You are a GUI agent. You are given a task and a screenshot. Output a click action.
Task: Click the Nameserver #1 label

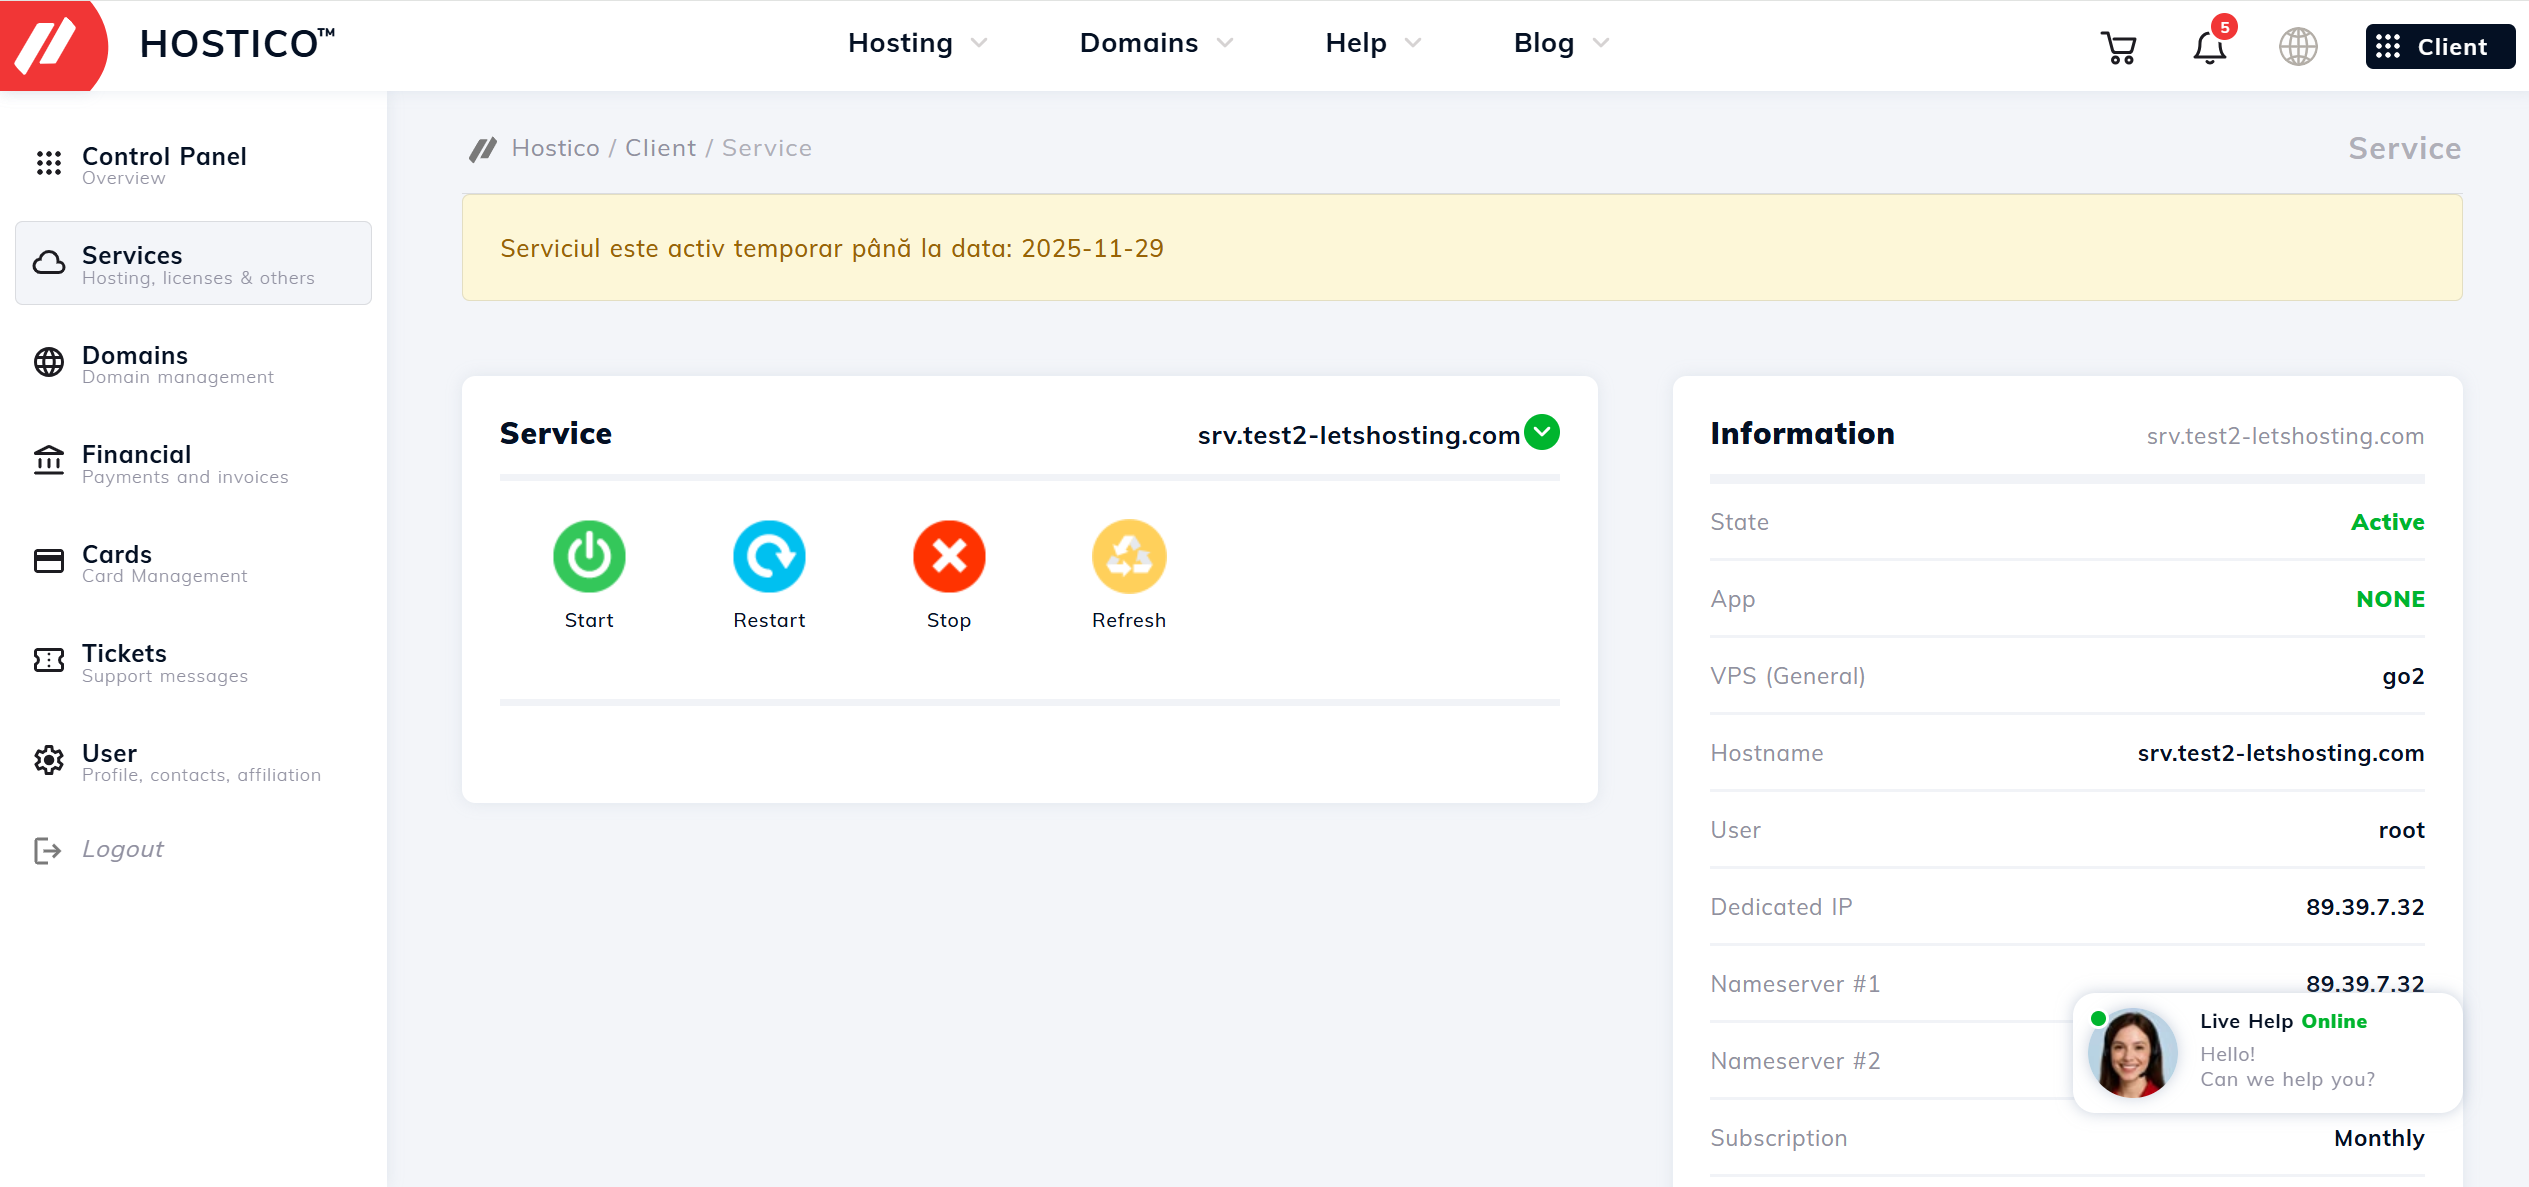pos(1795,984)
